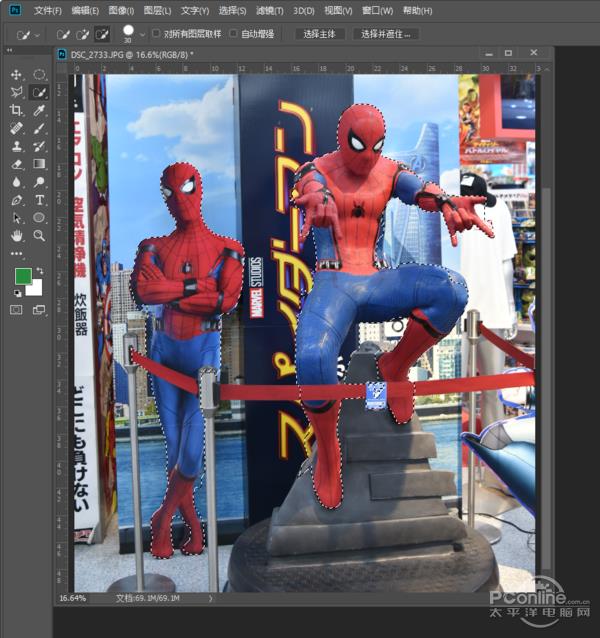Select the Dodge tool
Viewport: 600px width, 638px height.
[39, 182]
